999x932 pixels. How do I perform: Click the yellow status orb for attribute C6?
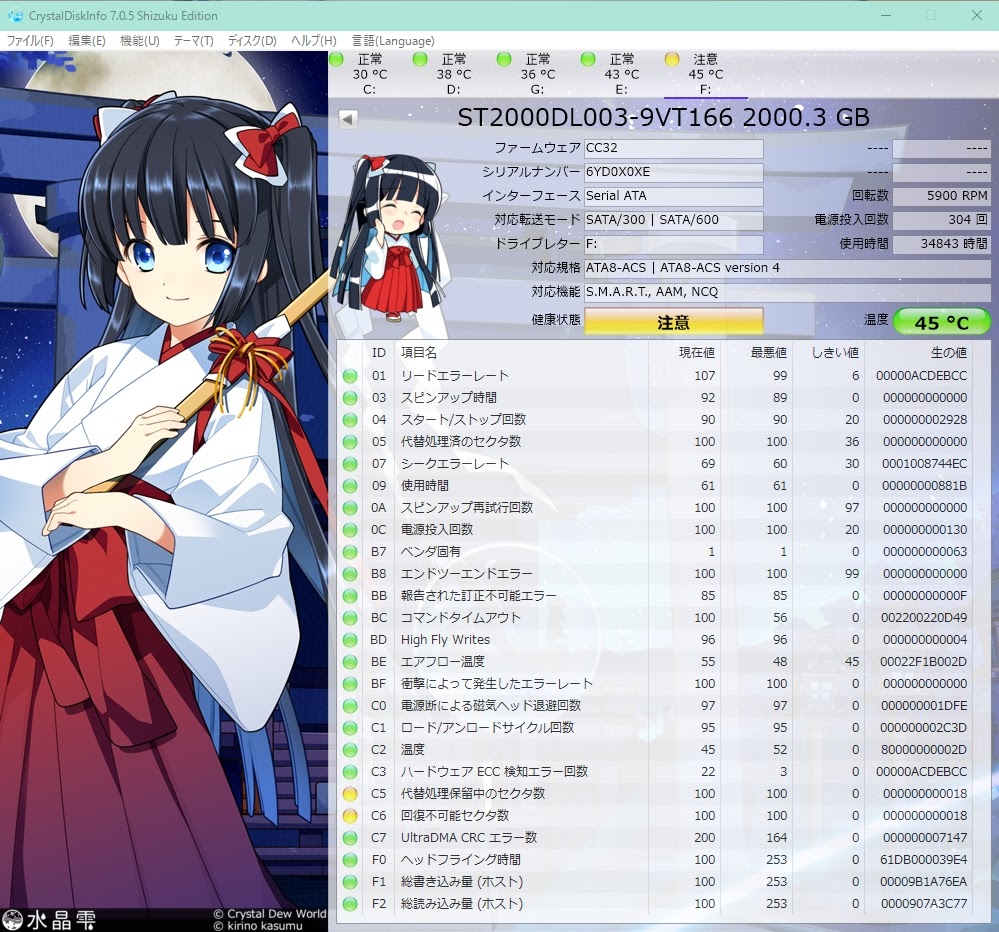point(350,816)
